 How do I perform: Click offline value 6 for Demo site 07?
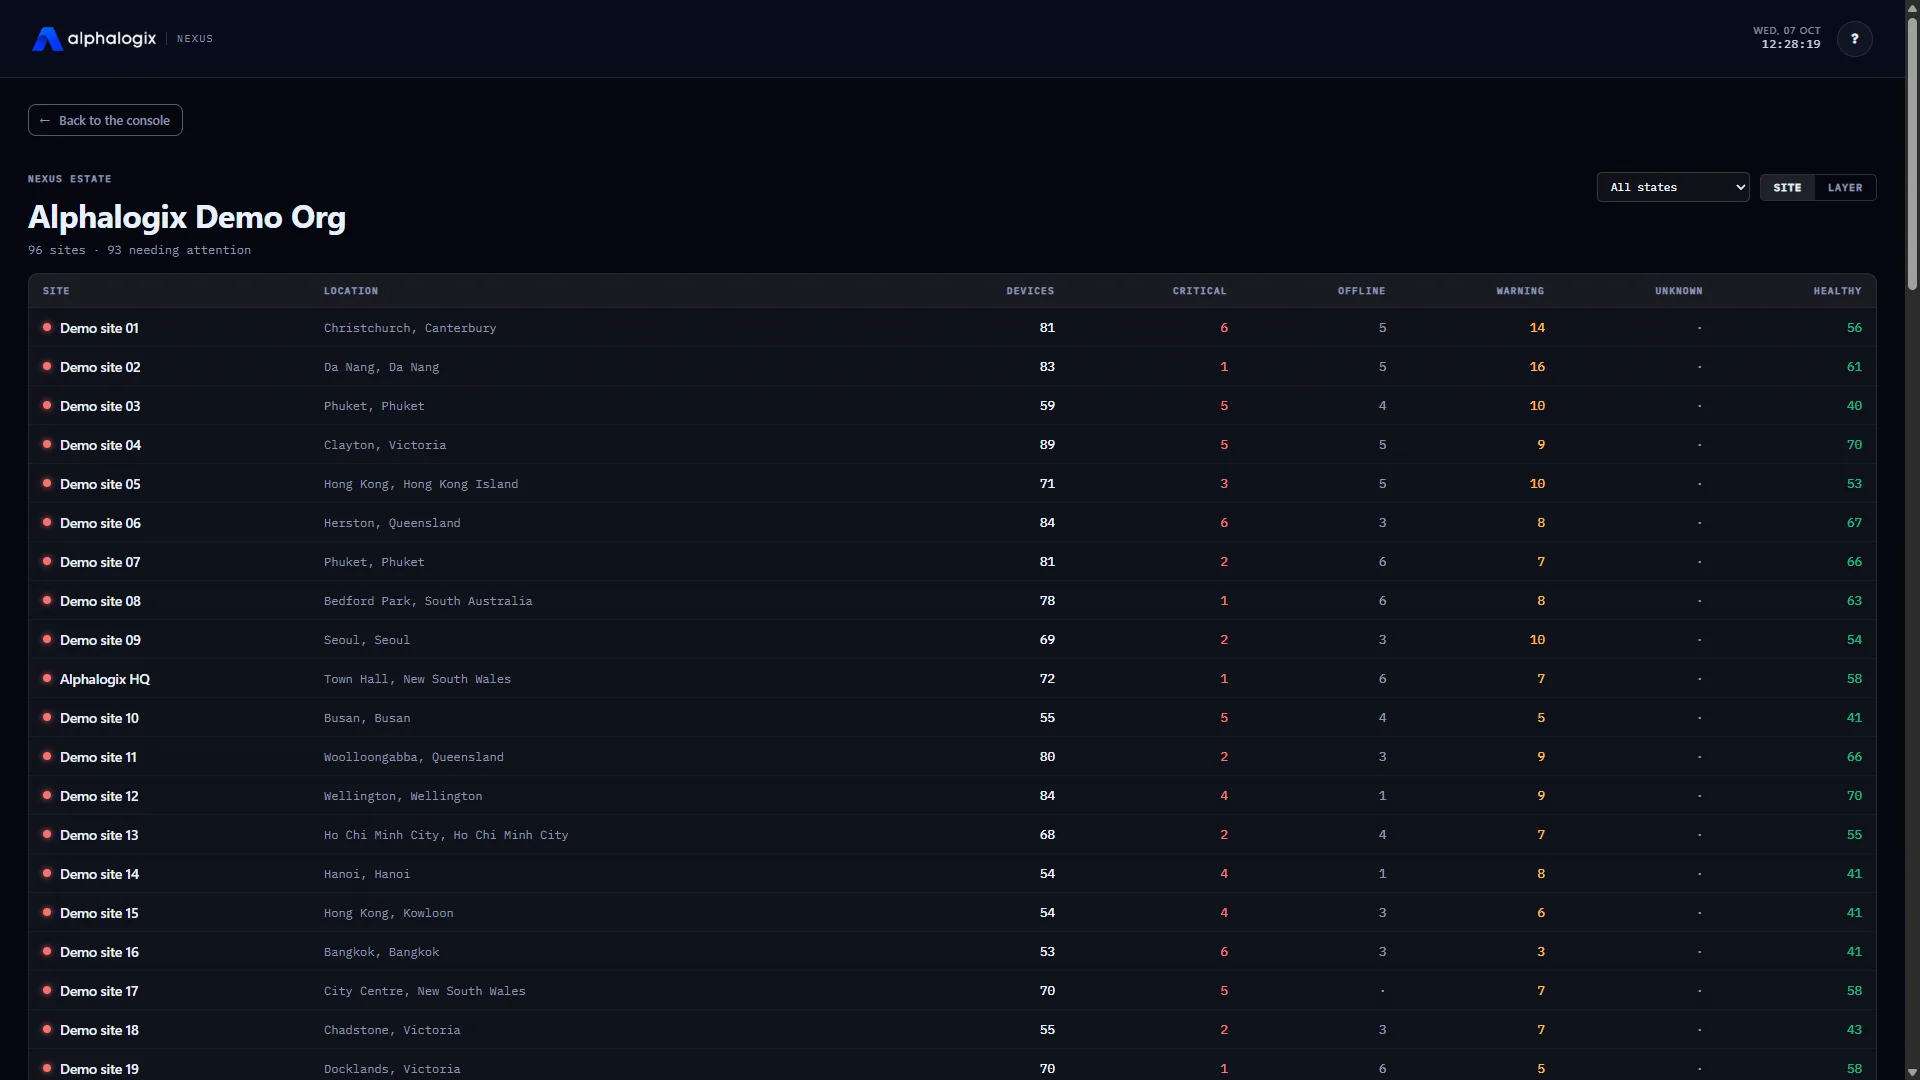click(1383, 562)
